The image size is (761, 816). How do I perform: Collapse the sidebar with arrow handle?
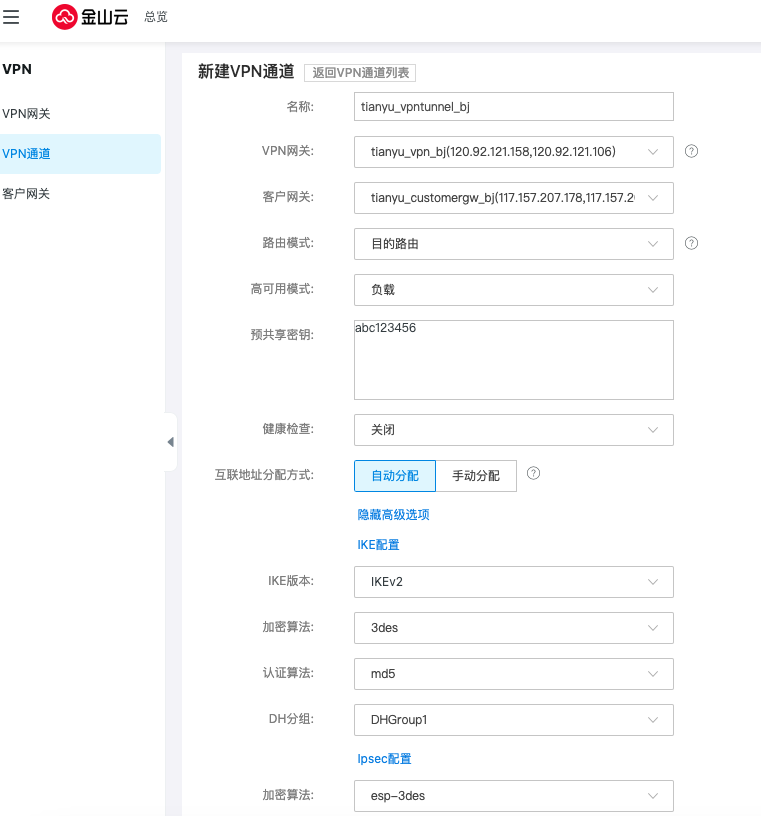point(170,442)
